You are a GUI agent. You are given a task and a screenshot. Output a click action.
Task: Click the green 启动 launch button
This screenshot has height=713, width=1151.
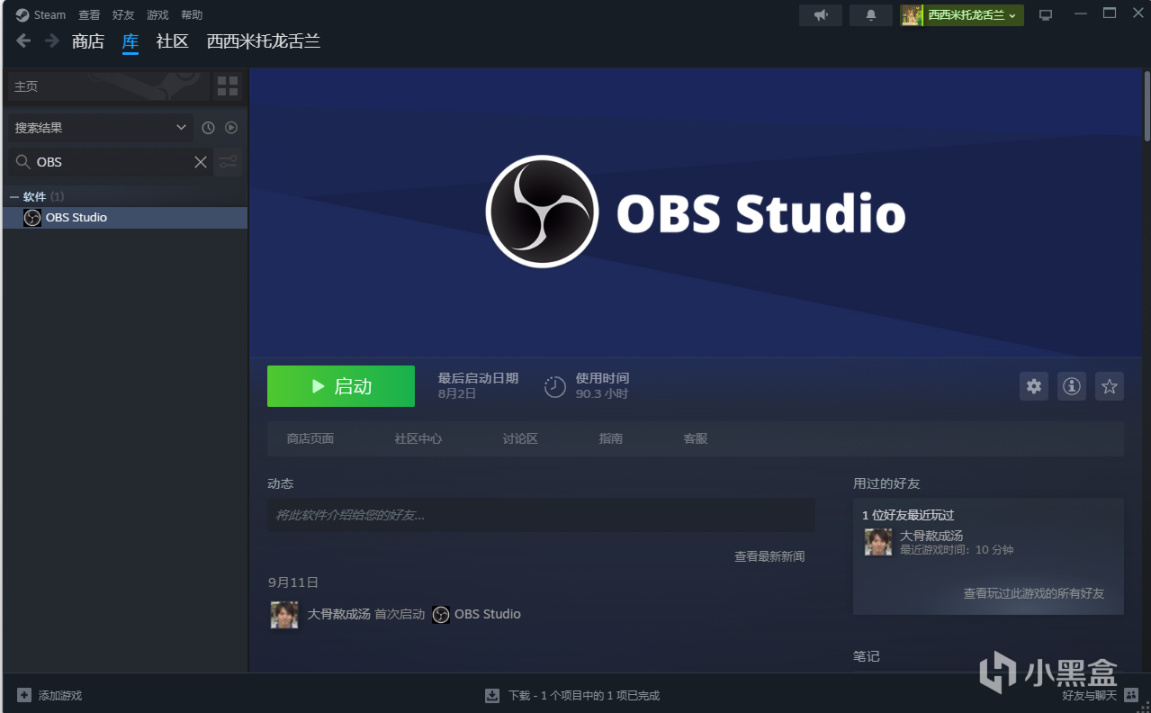[x=341, y=386]
